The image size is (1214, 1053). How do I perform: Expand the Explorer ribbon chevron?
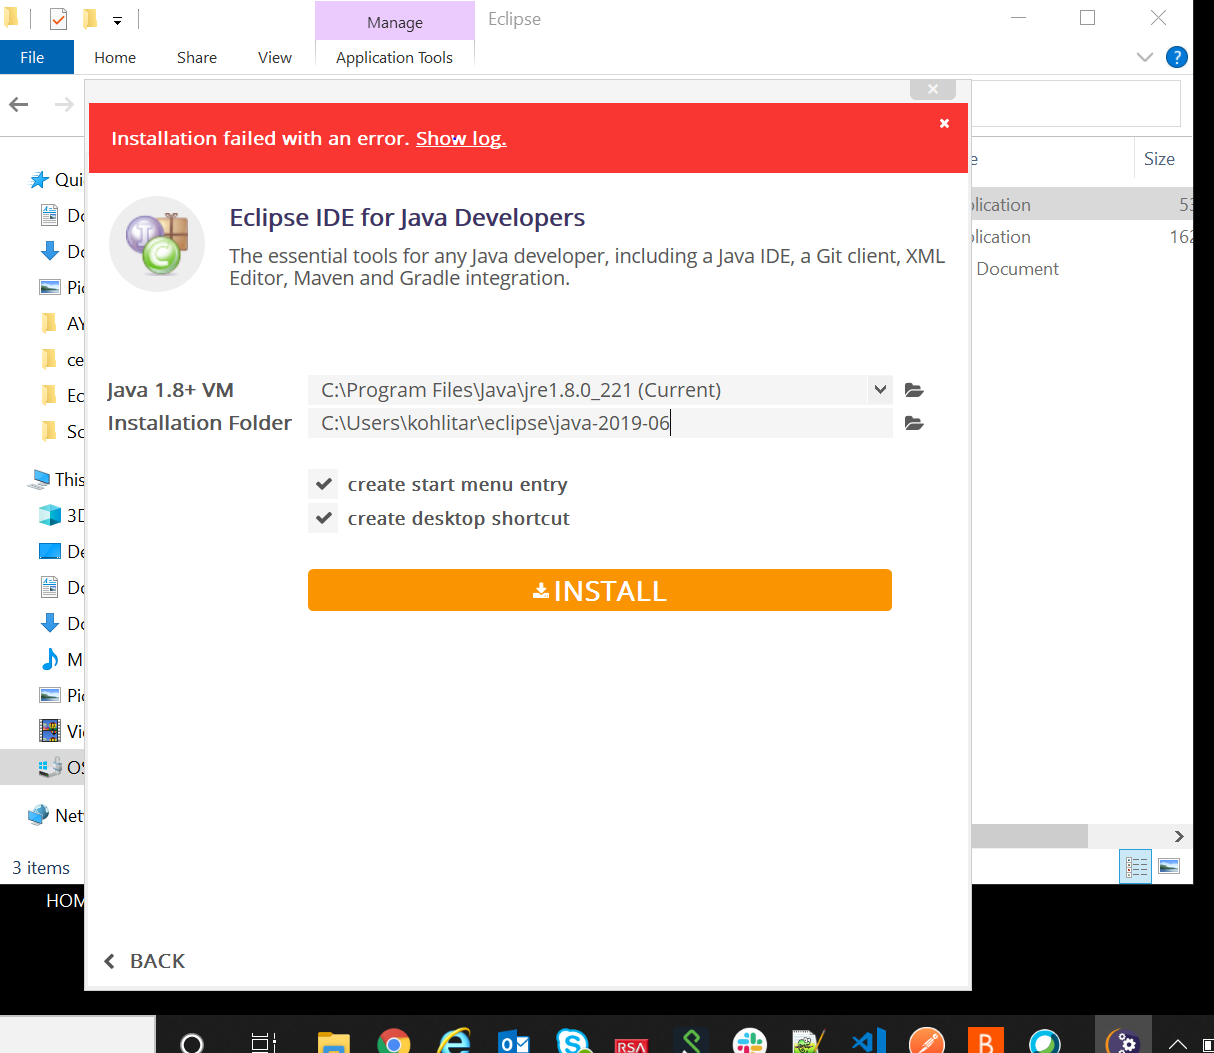(x=1145, y=57)
